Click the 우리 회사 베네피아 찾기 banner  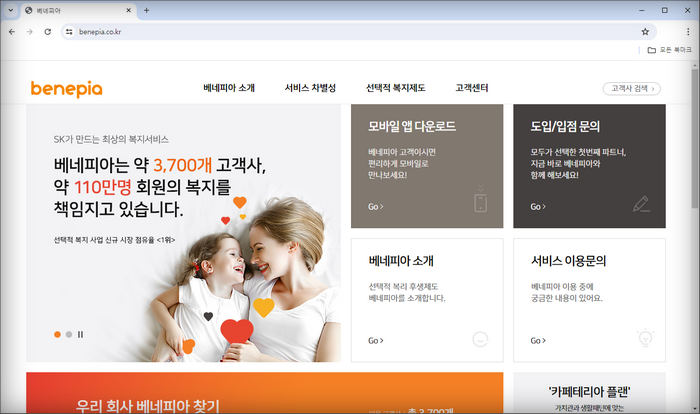coord(264,393)
